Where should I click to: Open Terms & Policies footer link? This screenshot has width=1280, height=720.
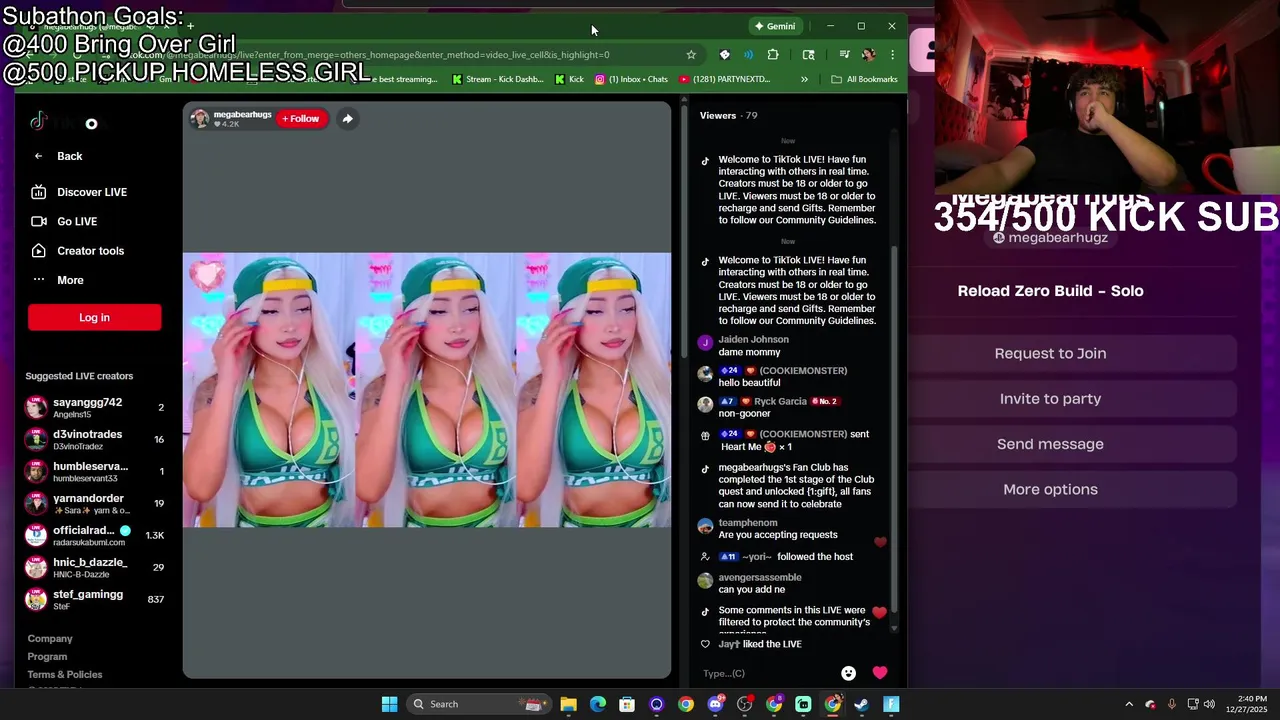65,675
